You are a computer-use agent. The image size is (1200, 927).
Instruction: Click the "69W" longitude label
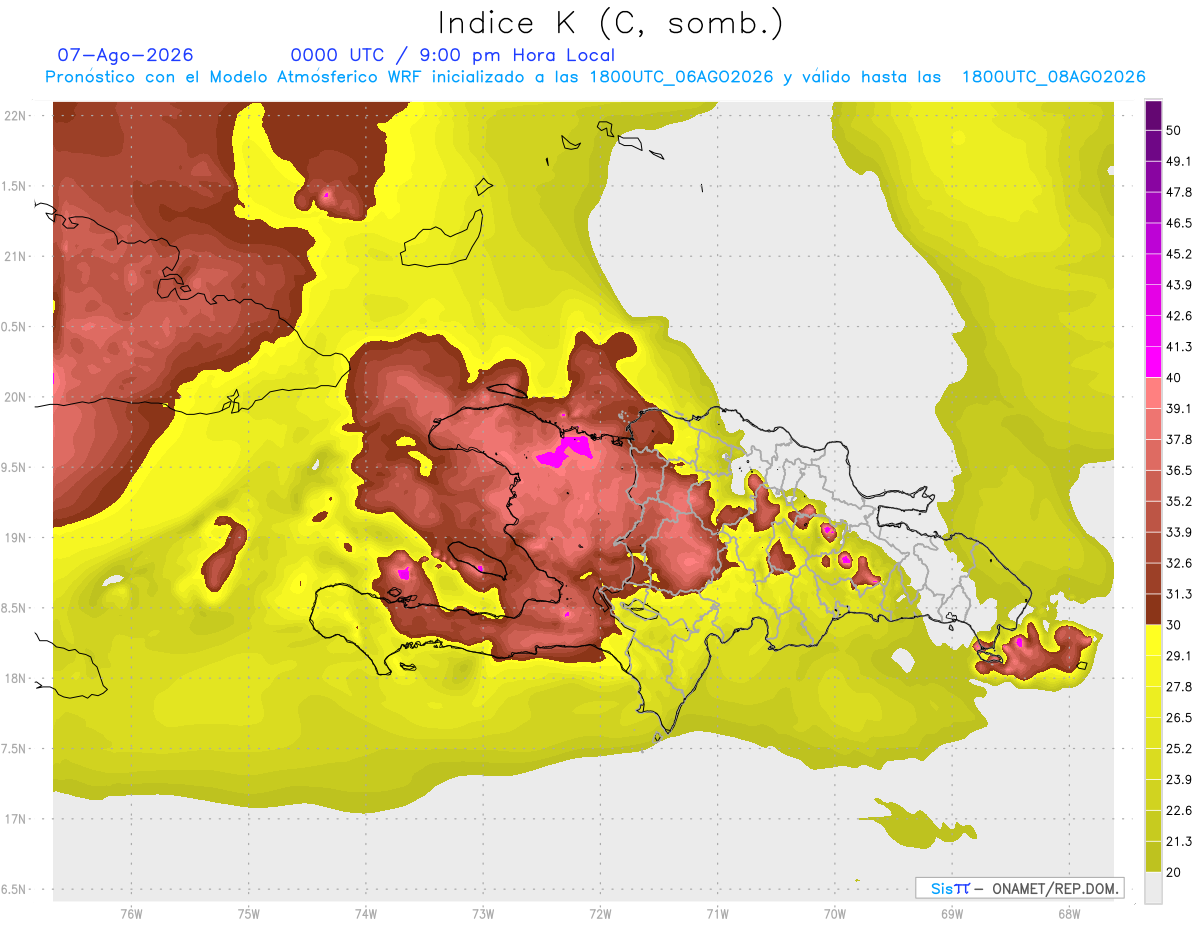coord(952,913)
